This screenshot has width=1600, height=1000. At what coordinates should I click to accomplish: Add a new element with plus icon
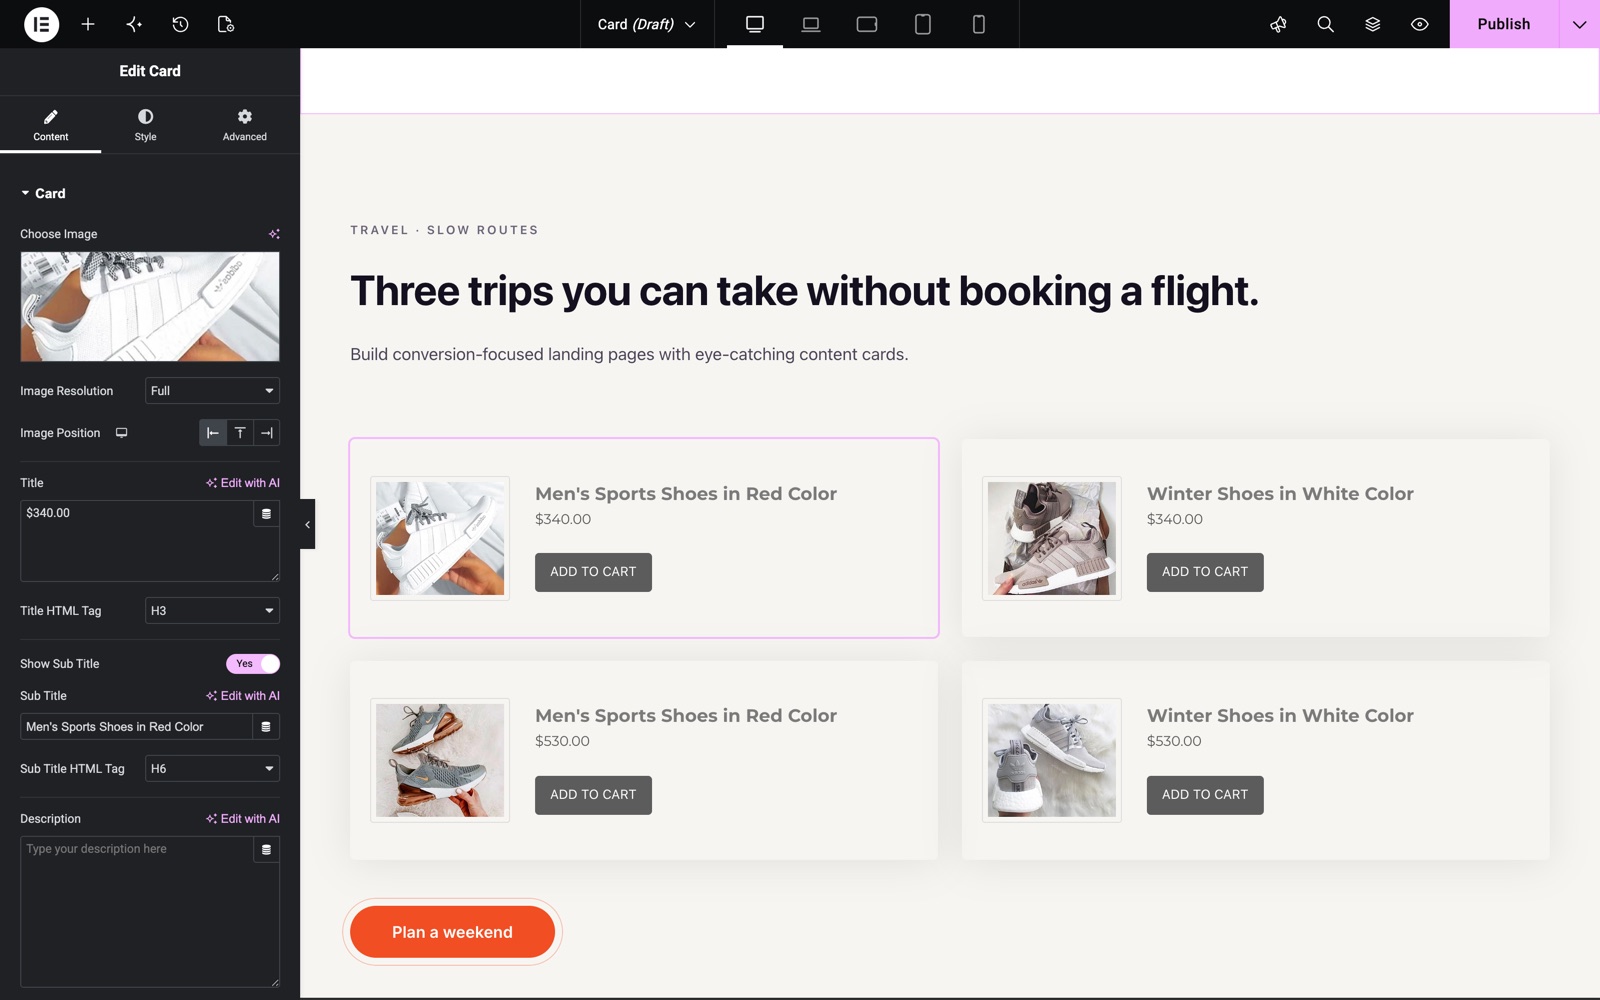click(x=88, y=24)
